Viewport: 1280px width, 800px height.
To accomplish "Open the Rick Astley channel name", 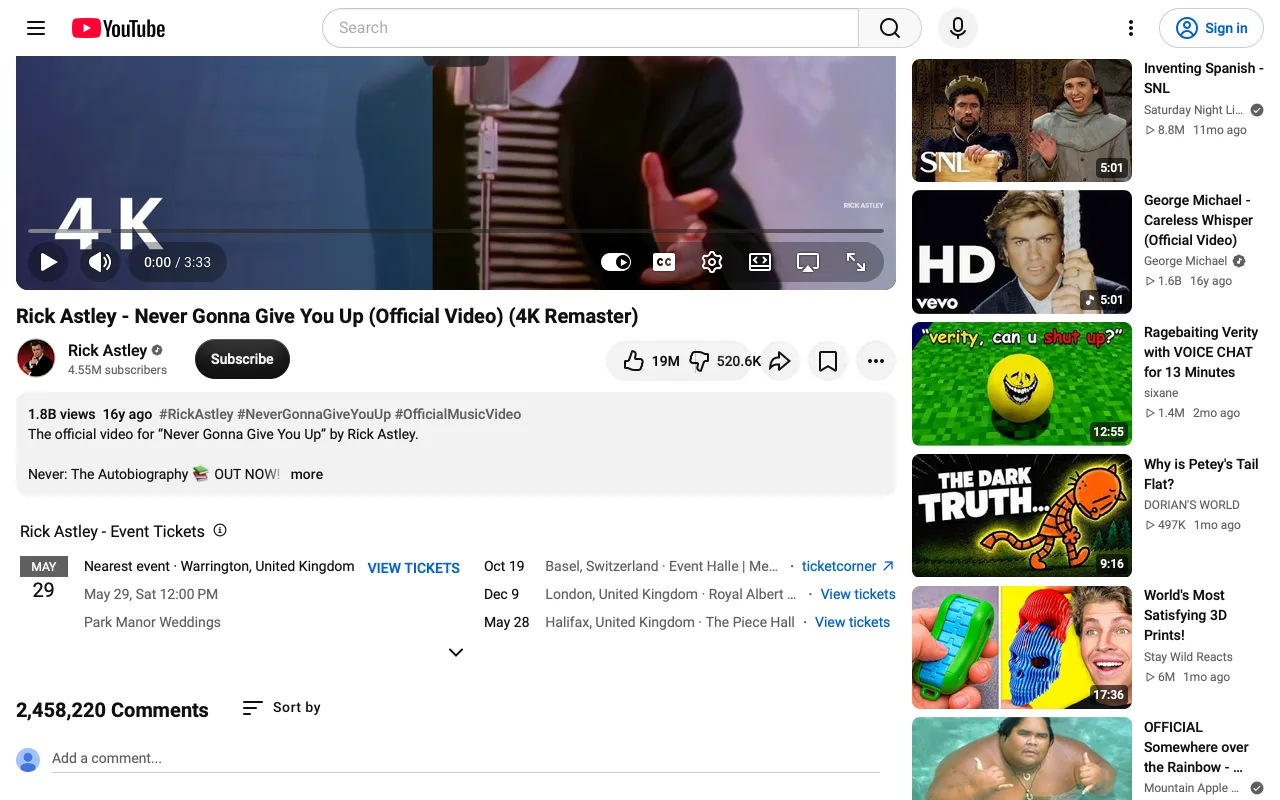I will pos(107,350).
